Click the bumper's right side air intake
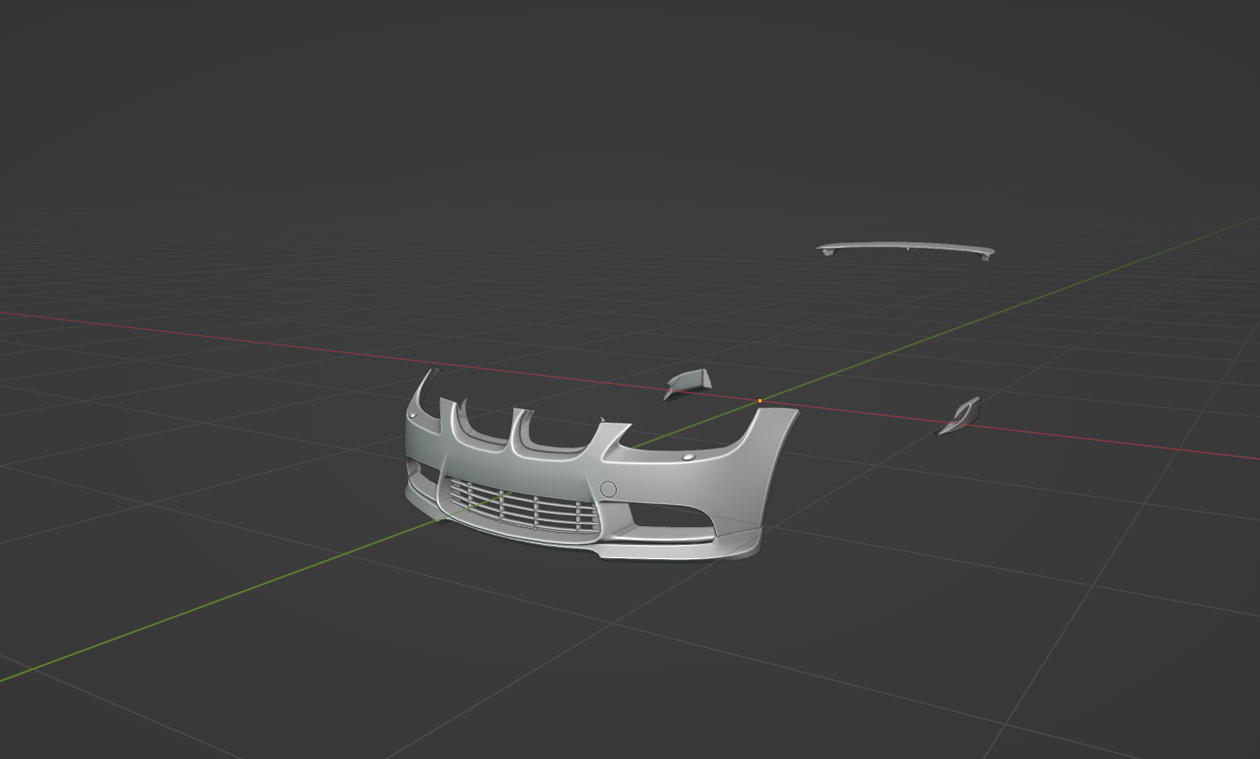Viewport: 1260px width, 759px height. click(668, 515)
